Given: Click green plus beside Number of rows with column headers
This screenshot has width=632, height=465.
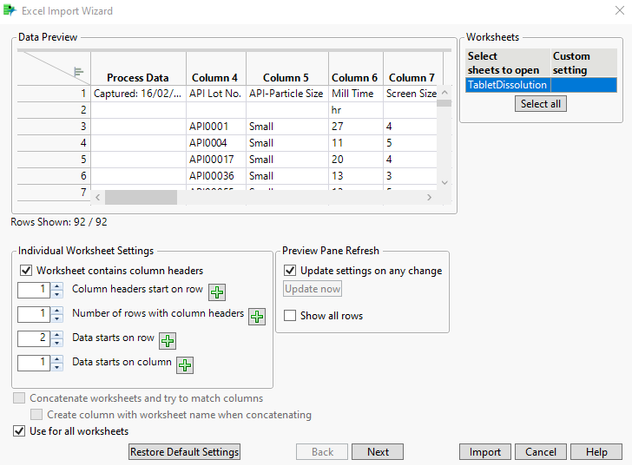Looking at the screenshot, I should (x=257, y=316).
